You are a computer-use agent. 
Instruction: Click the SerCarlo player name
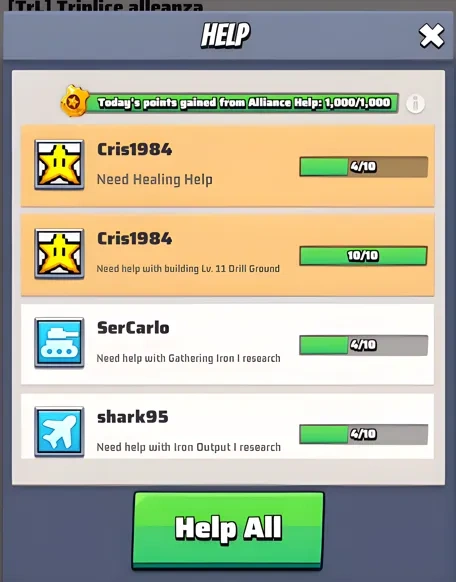pyautogui.click(x=133, y=328)
